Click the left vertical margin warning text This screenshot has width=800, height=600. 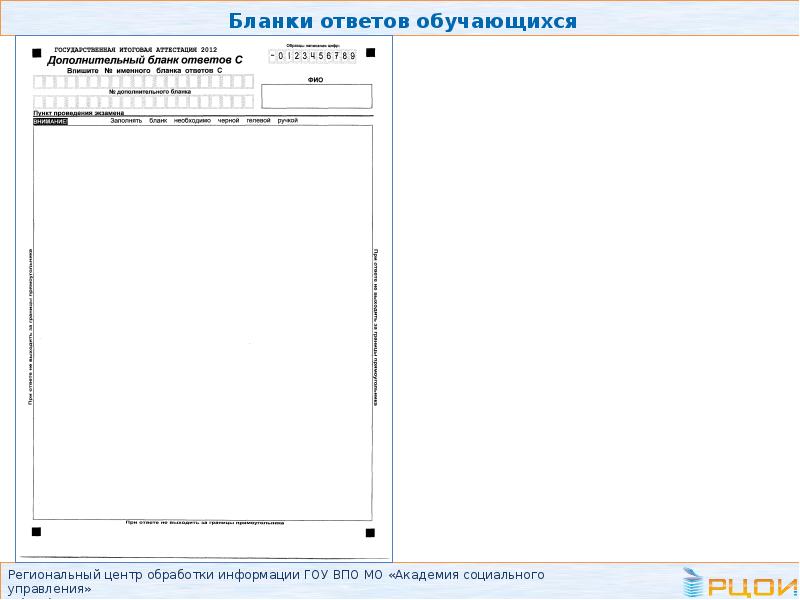tap(30, 327)
